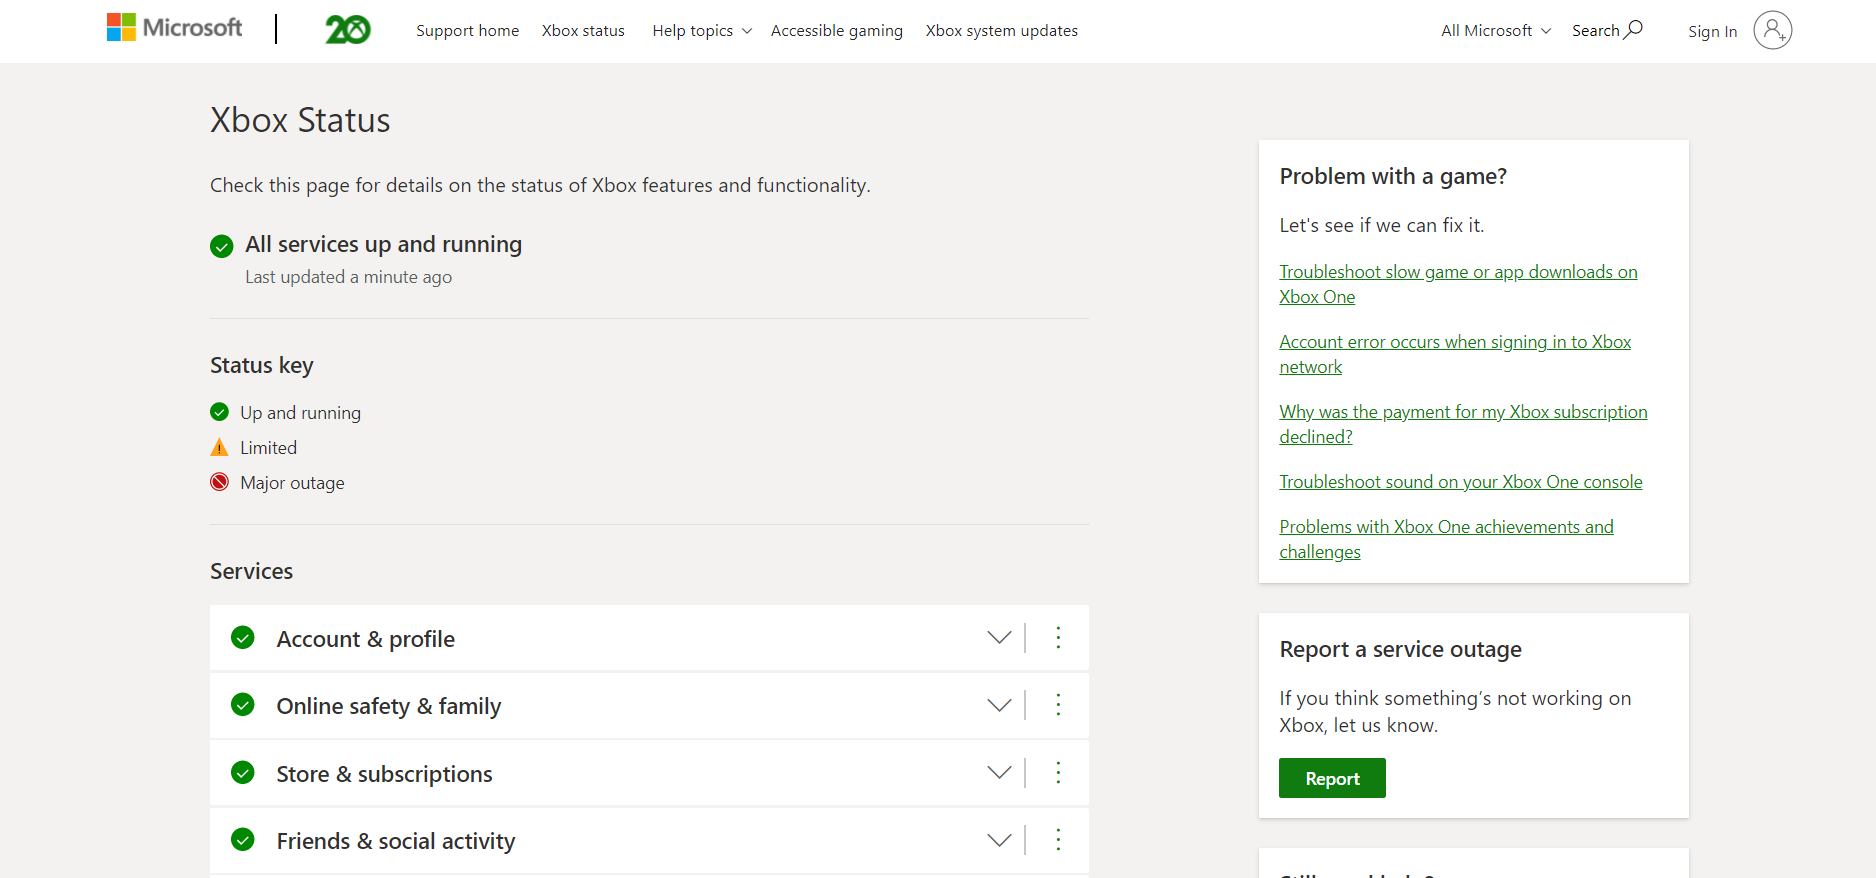
Task: Click the Search label in the header
Action: click(x=1595, y=31)
